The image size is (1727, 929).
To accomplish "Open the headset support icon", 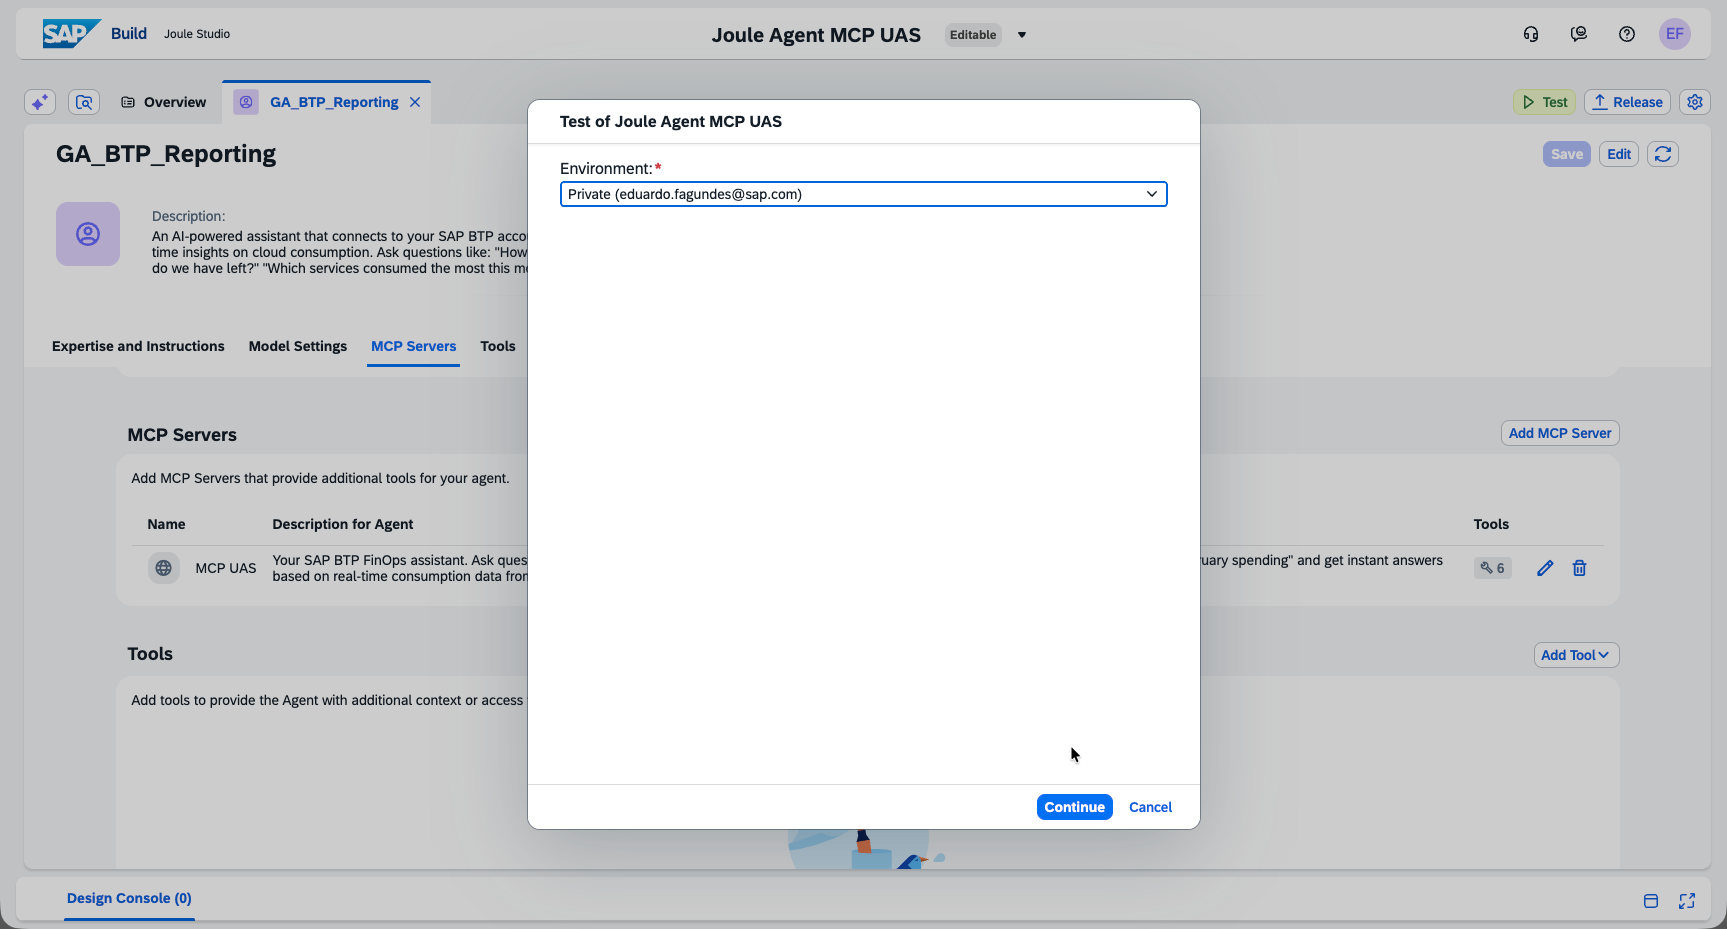I will click(1531, 34).
